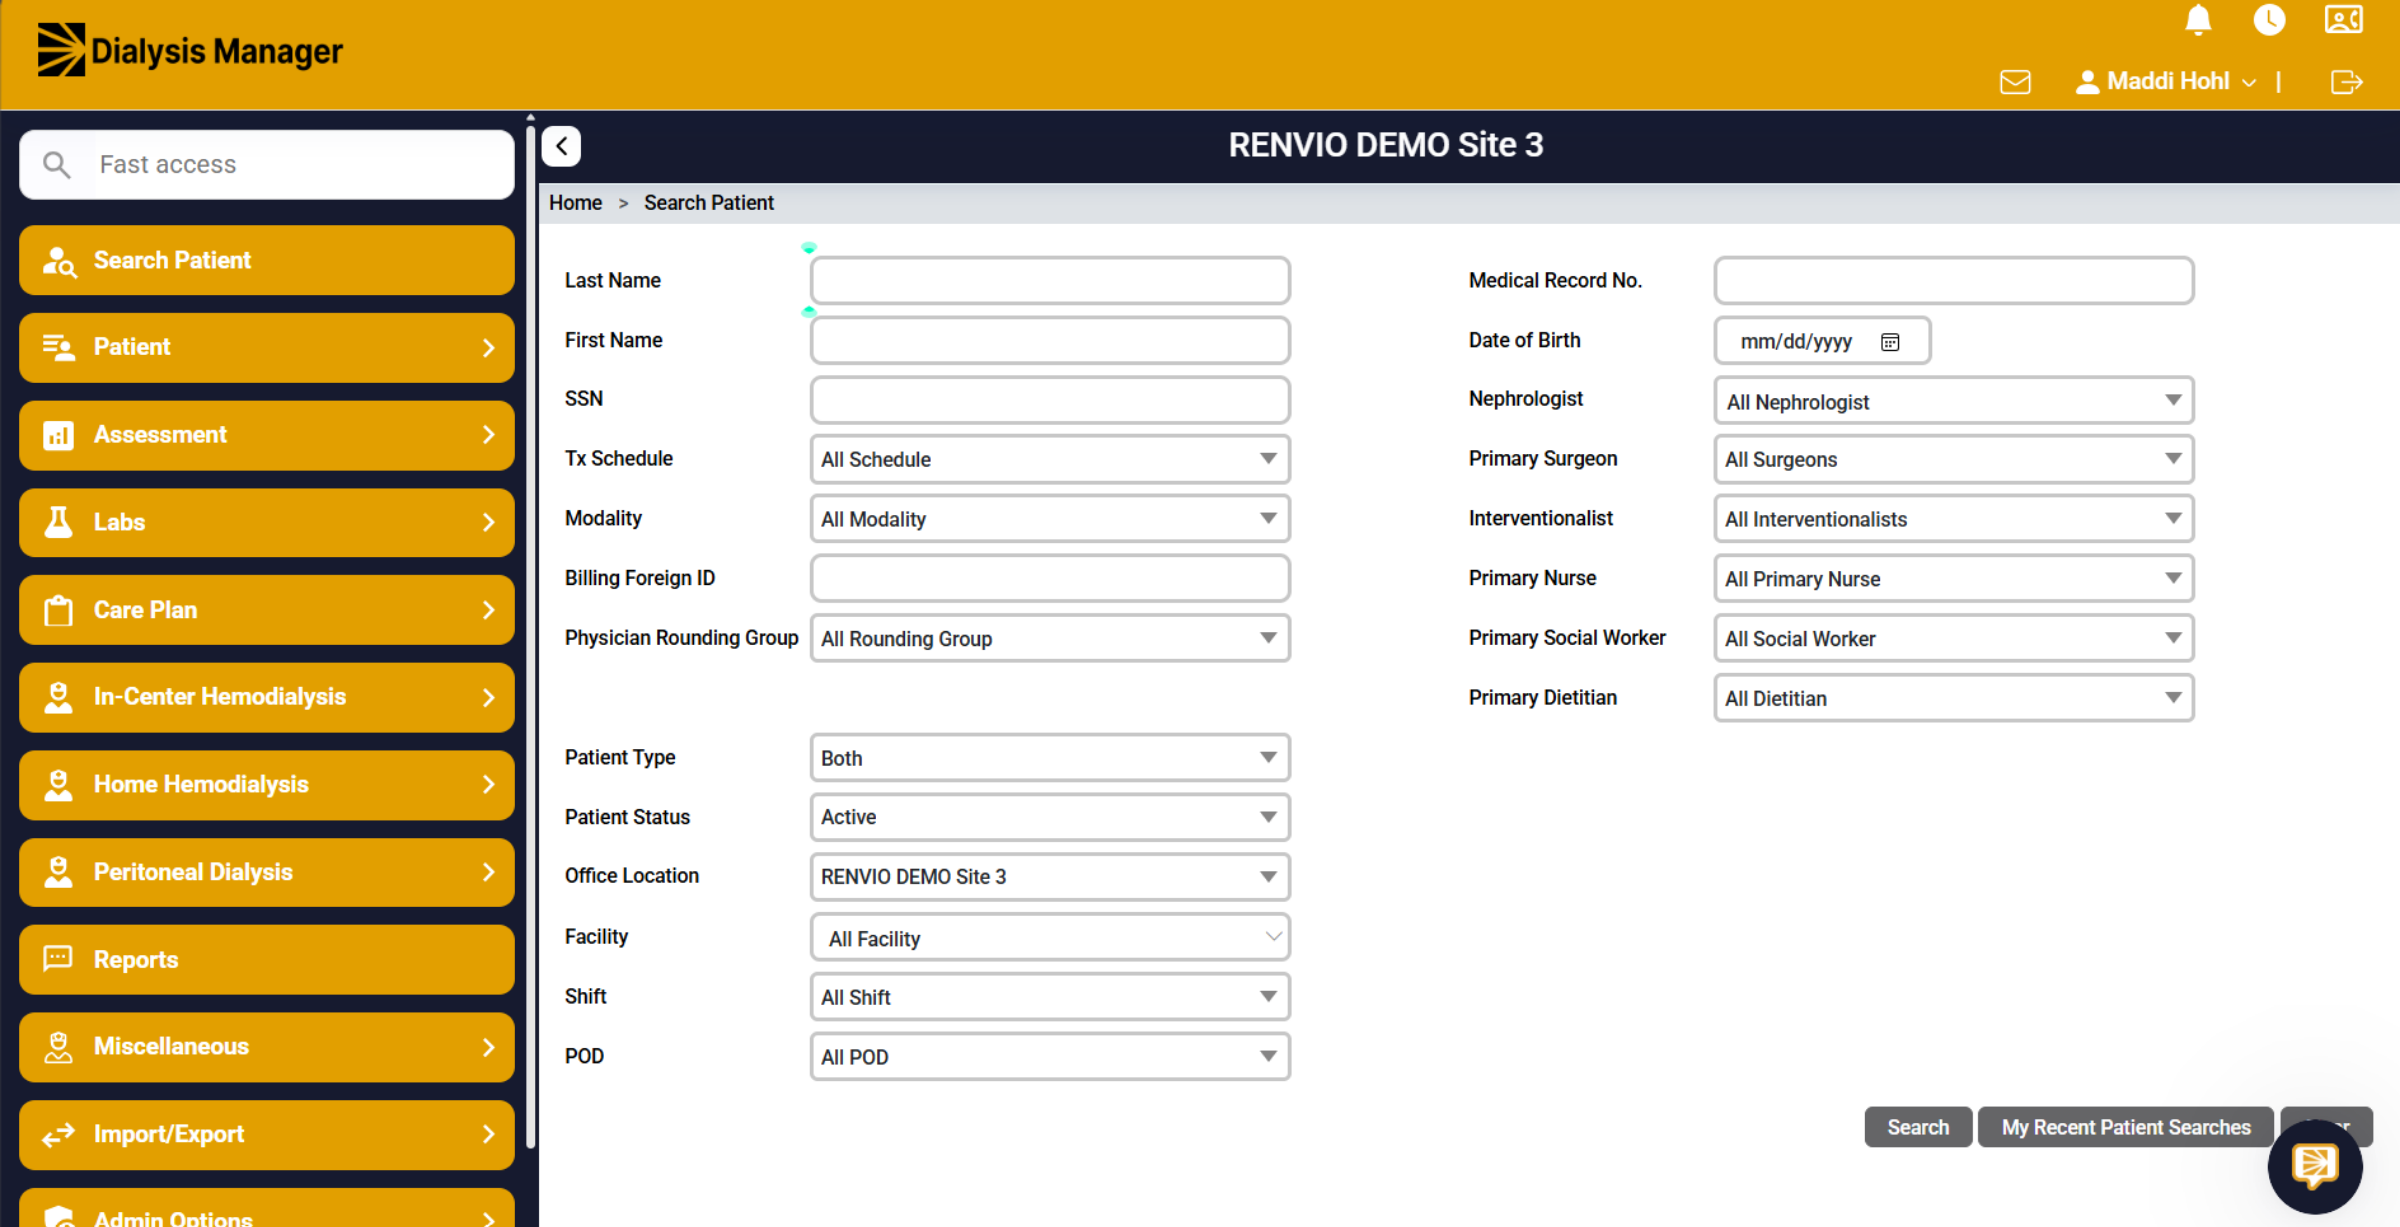The height and width of the screenshot is (1227, 2400).
Task: Expand the Home Hemodialysis sidebar menu
Action: (267, 785)
